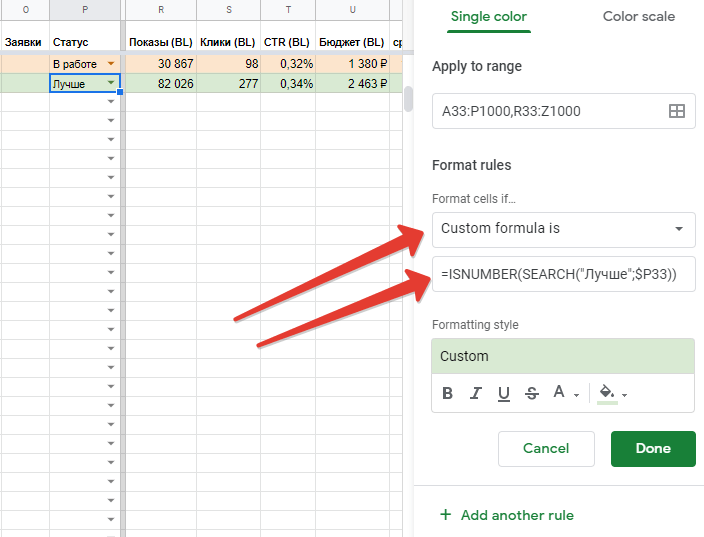Click the custom formula input field
This screenshot has width=704, height=537.
[x=563, y=274]
